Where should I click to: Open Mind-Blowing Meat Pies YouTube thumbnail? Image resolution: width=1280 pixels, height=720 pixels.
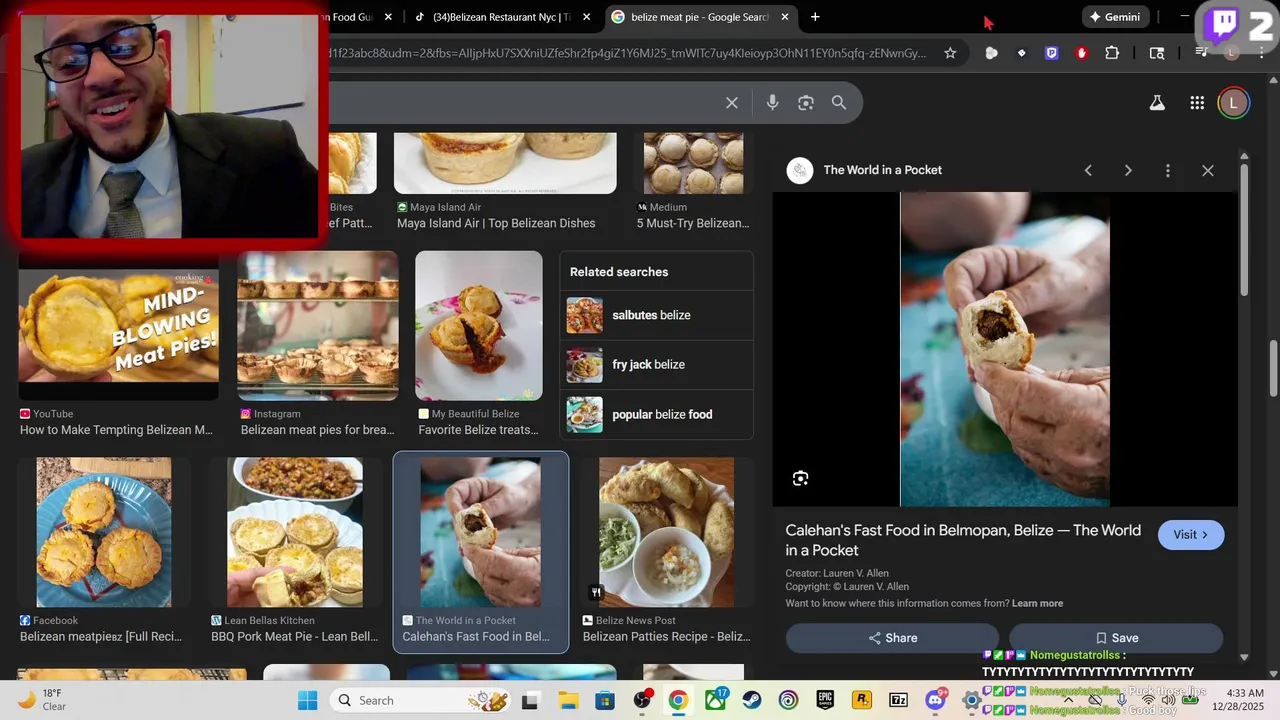pyautogui.click(x=118, y=327)
